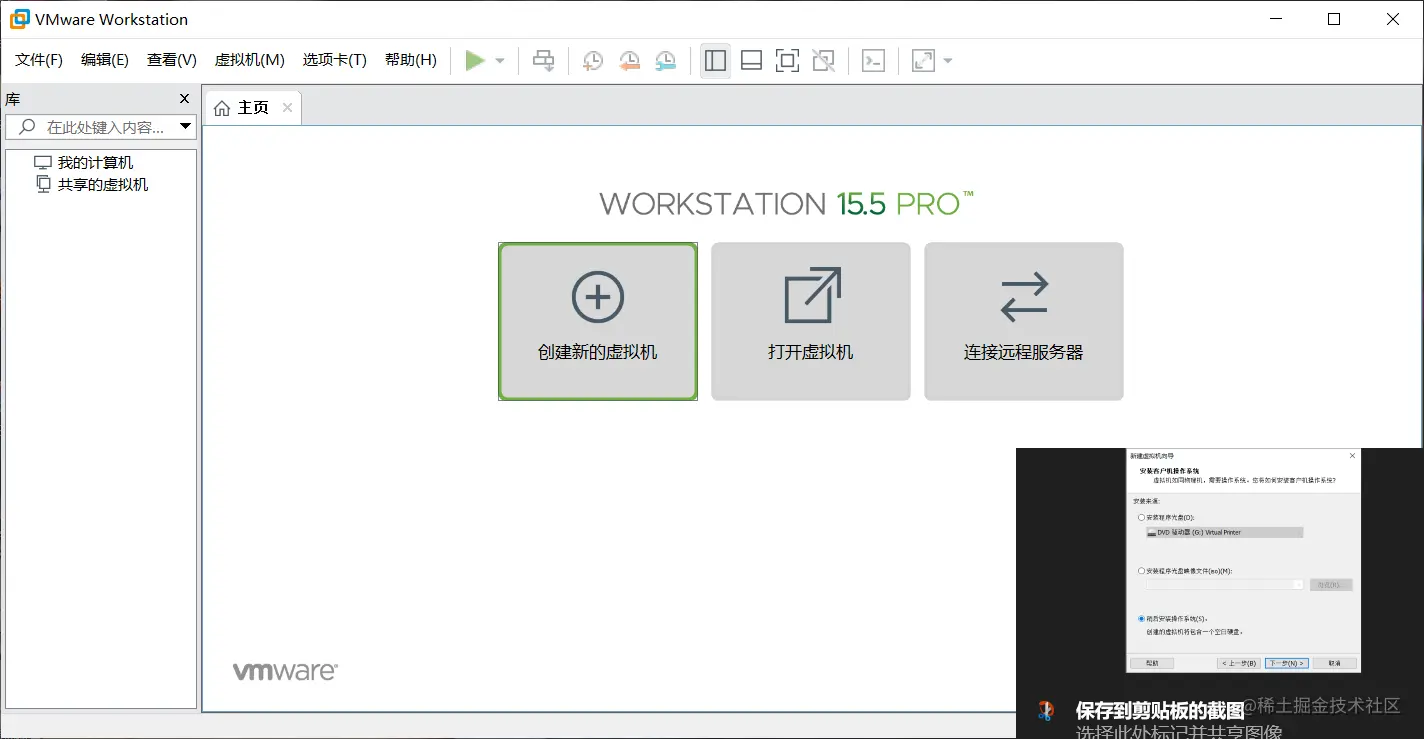Viewport: 1424px width, 739px height.
Task: Revert to snapshot using the clock icon with orange arrow
Action: pyautogui.click(x=629, y=61)
